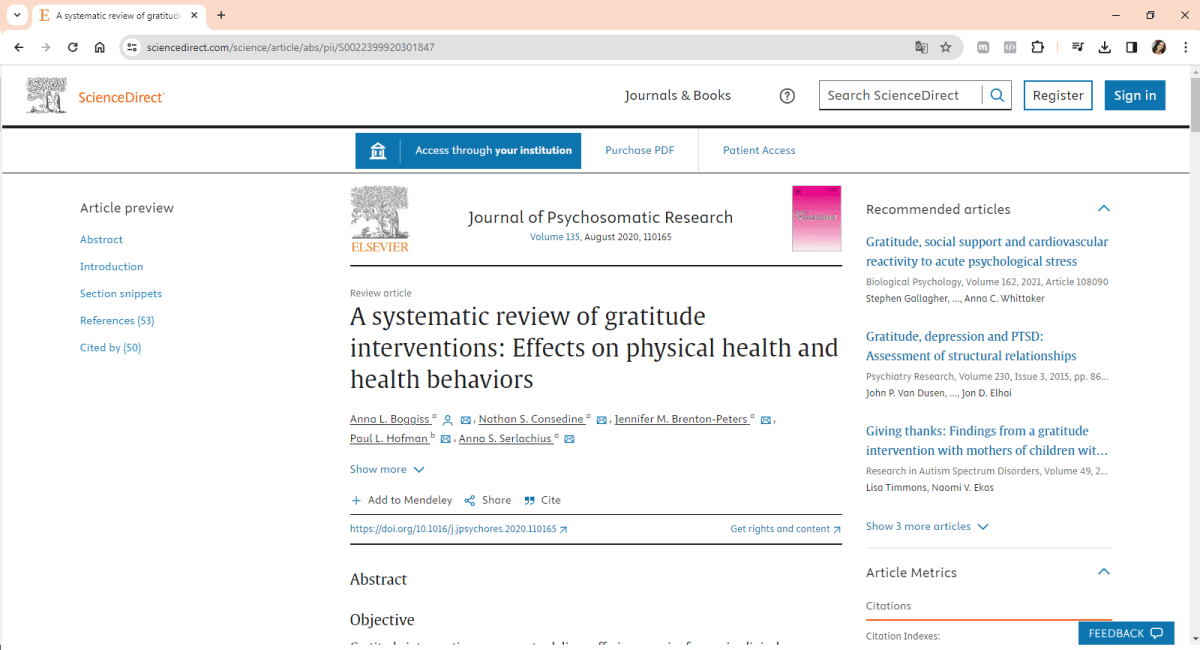Screen dimensions: 1200x650
Task: Open Gratitude, social support and cardiovascular article
Action: pos(987,251)
